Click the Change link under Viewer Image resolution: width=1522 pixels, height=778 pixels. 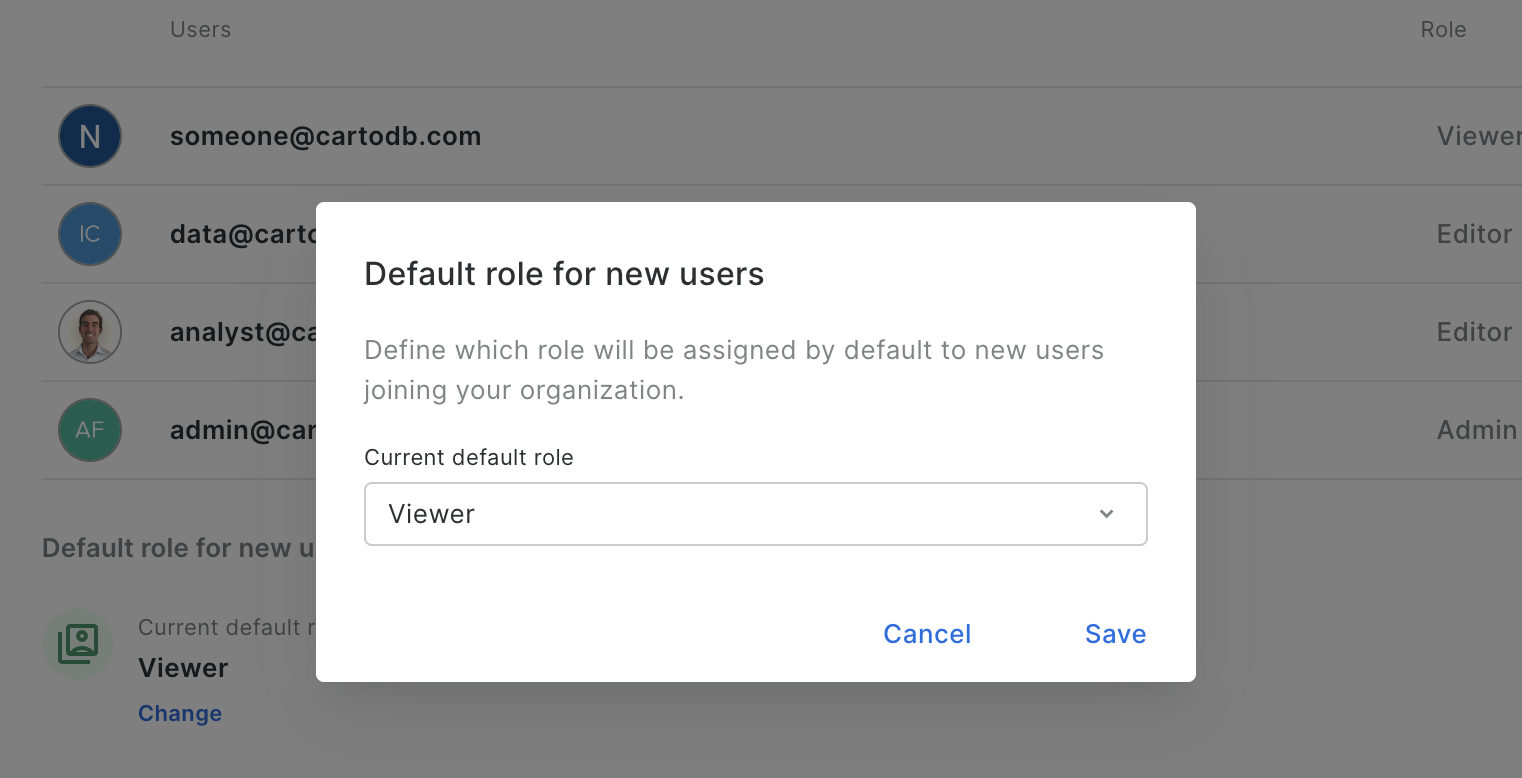tap(180, 713)
